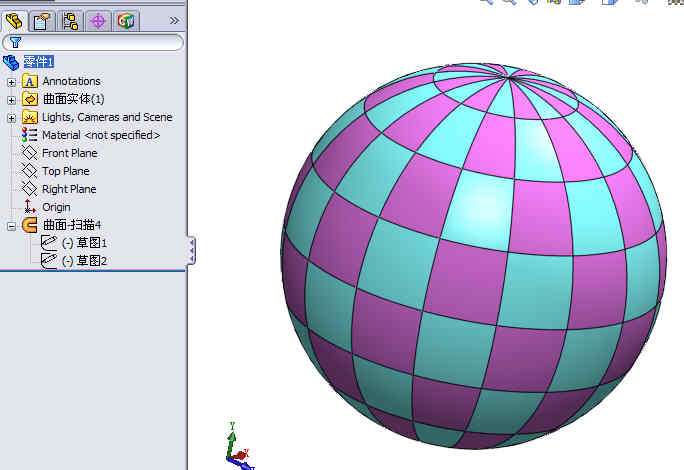Open the ConfigurationManager tab
The height and width of the screenshot is (470, 684).
70,21
